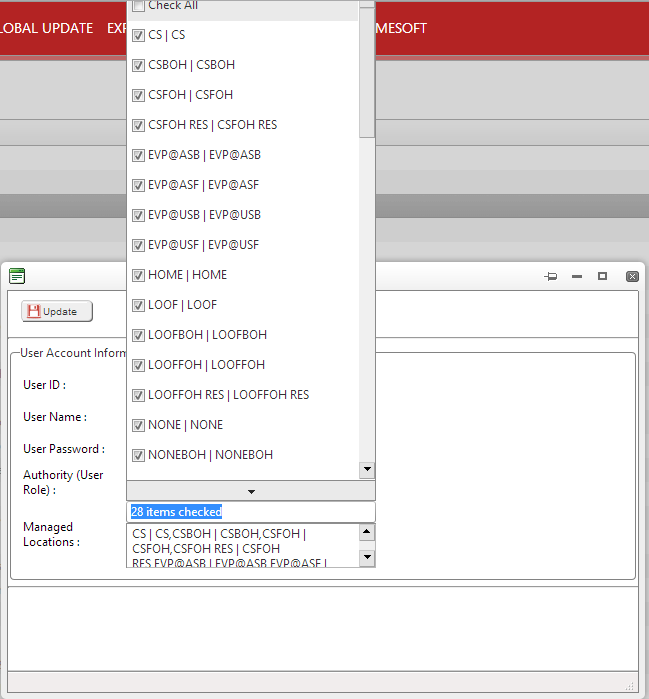The height and width of the screenshot is (699, 649).
Task: Uncheck the CSBOH | CSBOH checkbox
Action: [138, 65]
